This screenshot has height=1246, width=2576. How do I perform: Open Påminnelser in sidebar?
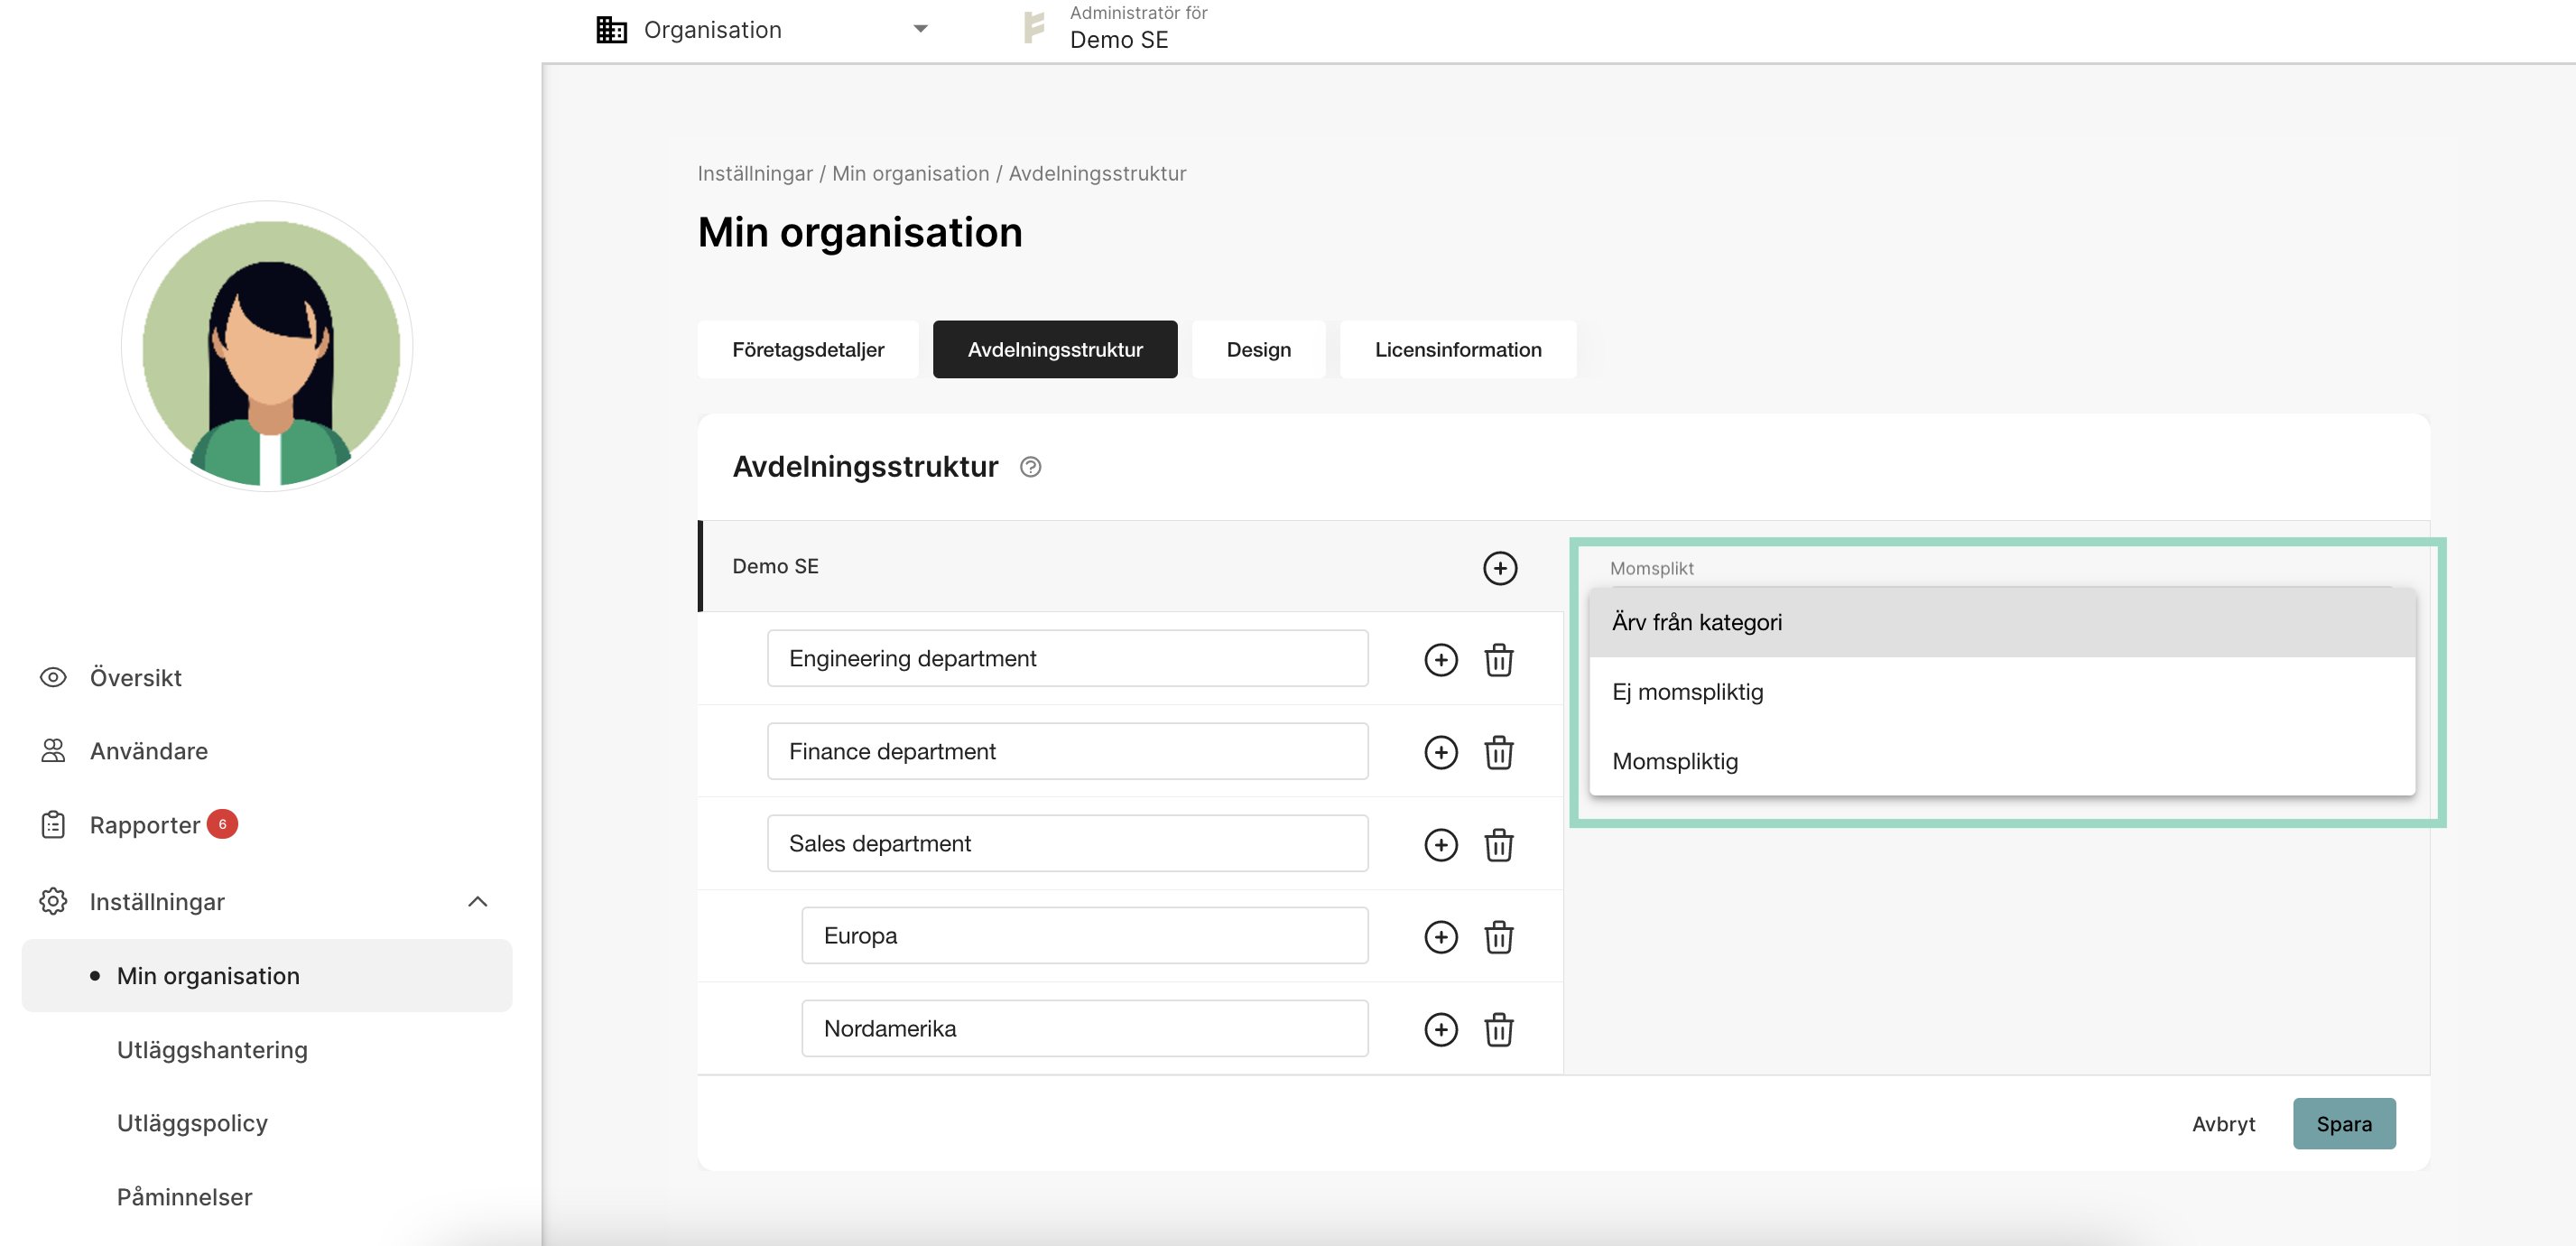(x=184, y=1196)
